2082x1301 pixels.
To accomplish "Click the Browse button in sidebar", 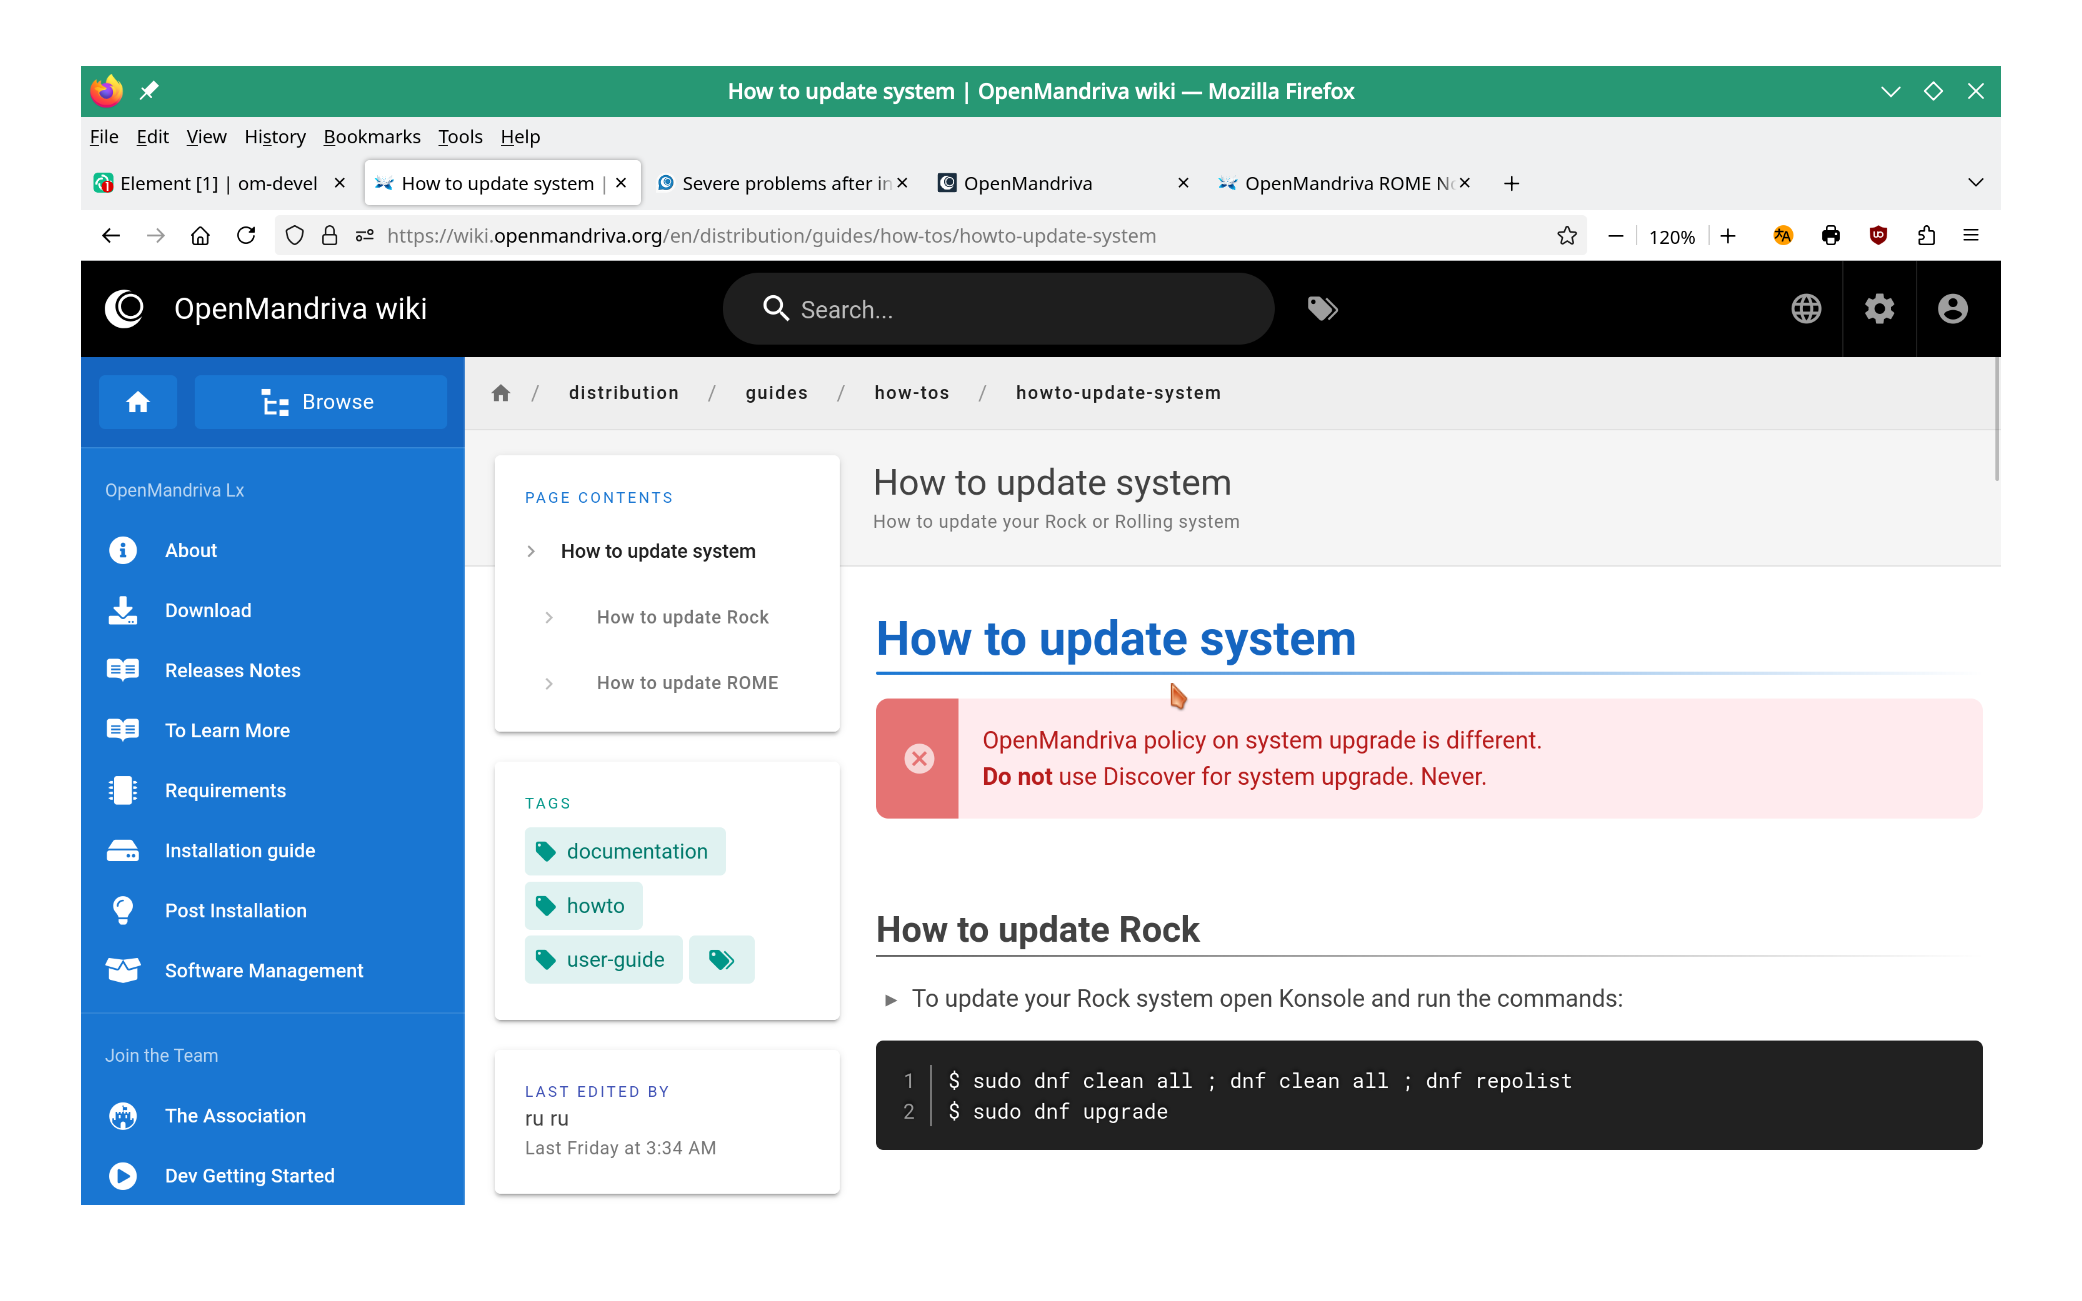I will [x=320, y=402].
